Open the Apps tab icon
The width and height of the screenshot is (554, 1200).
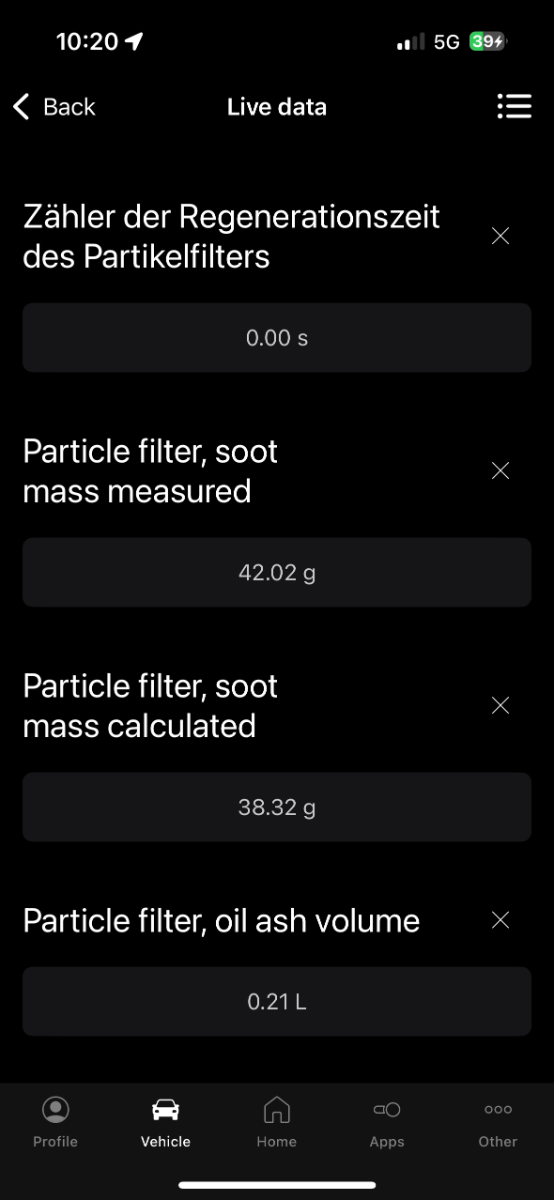pos(387,1109)
